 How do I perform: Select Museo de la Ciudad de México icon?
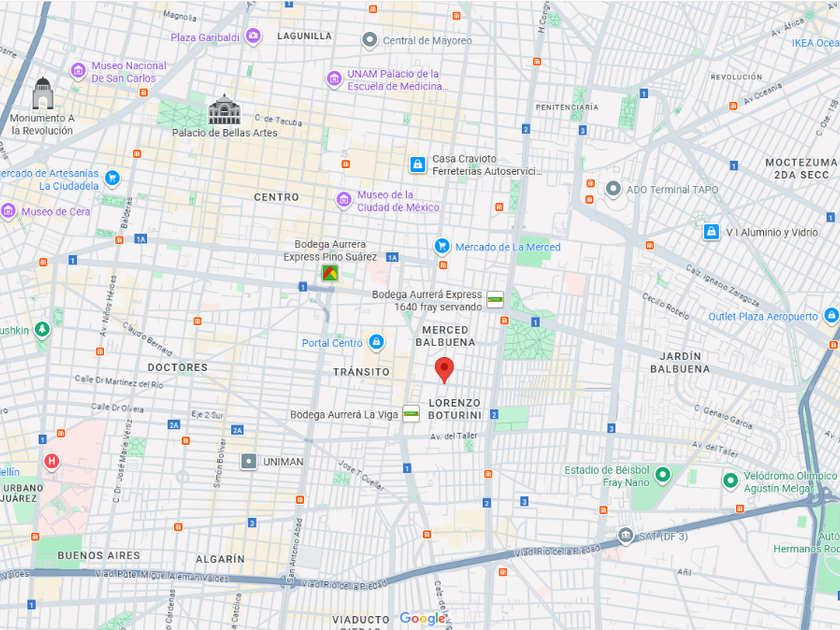tap(343, 200)
